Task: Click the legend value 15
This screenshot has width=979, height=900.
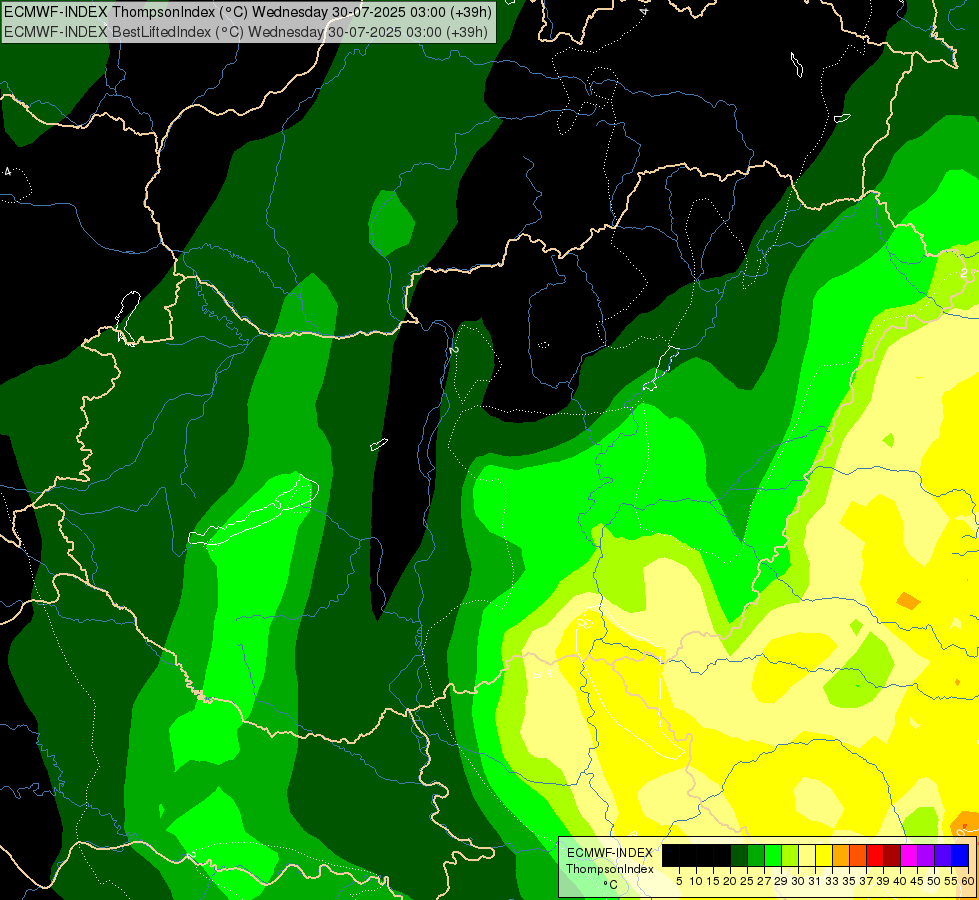Action: tap(714, 881)
